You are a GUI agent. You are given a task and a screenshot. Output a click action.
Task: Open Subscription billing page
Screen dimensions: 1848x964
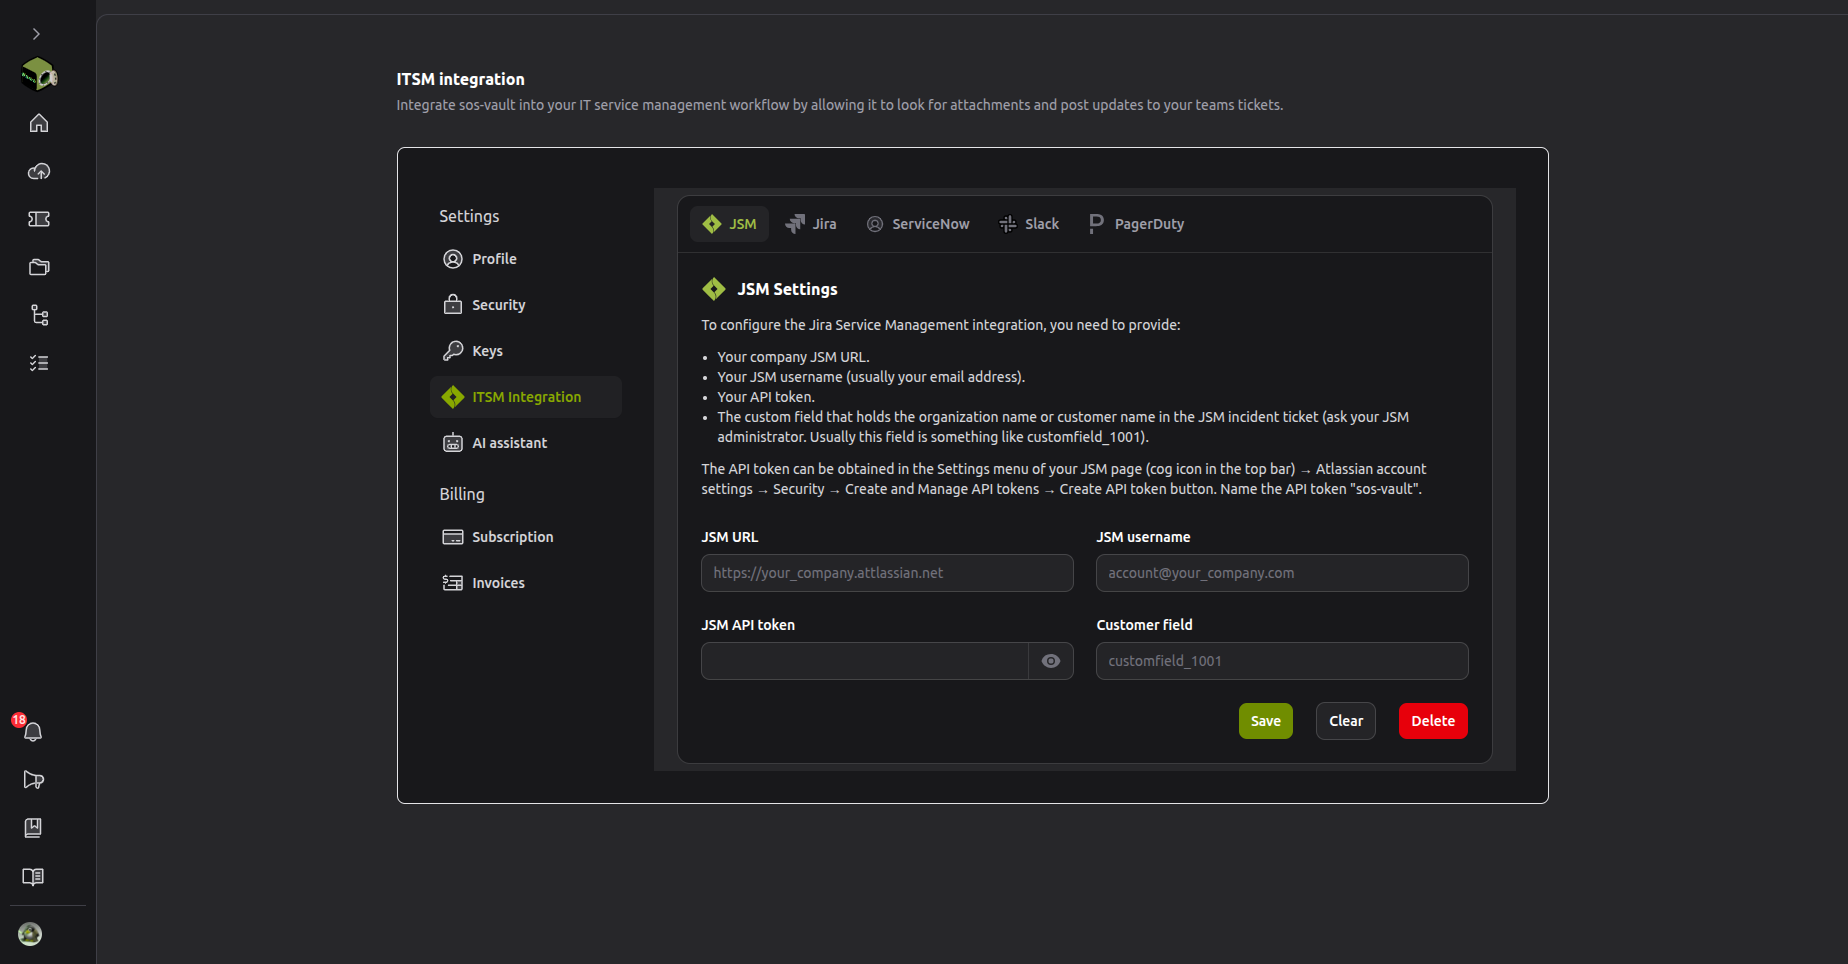[526, 537]
